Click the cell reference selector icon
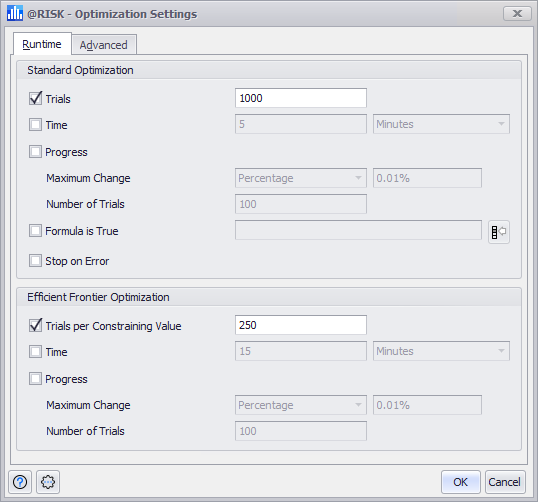Image resolution: width=538 pixels, height=502 pixels. (x=499, y=232)
